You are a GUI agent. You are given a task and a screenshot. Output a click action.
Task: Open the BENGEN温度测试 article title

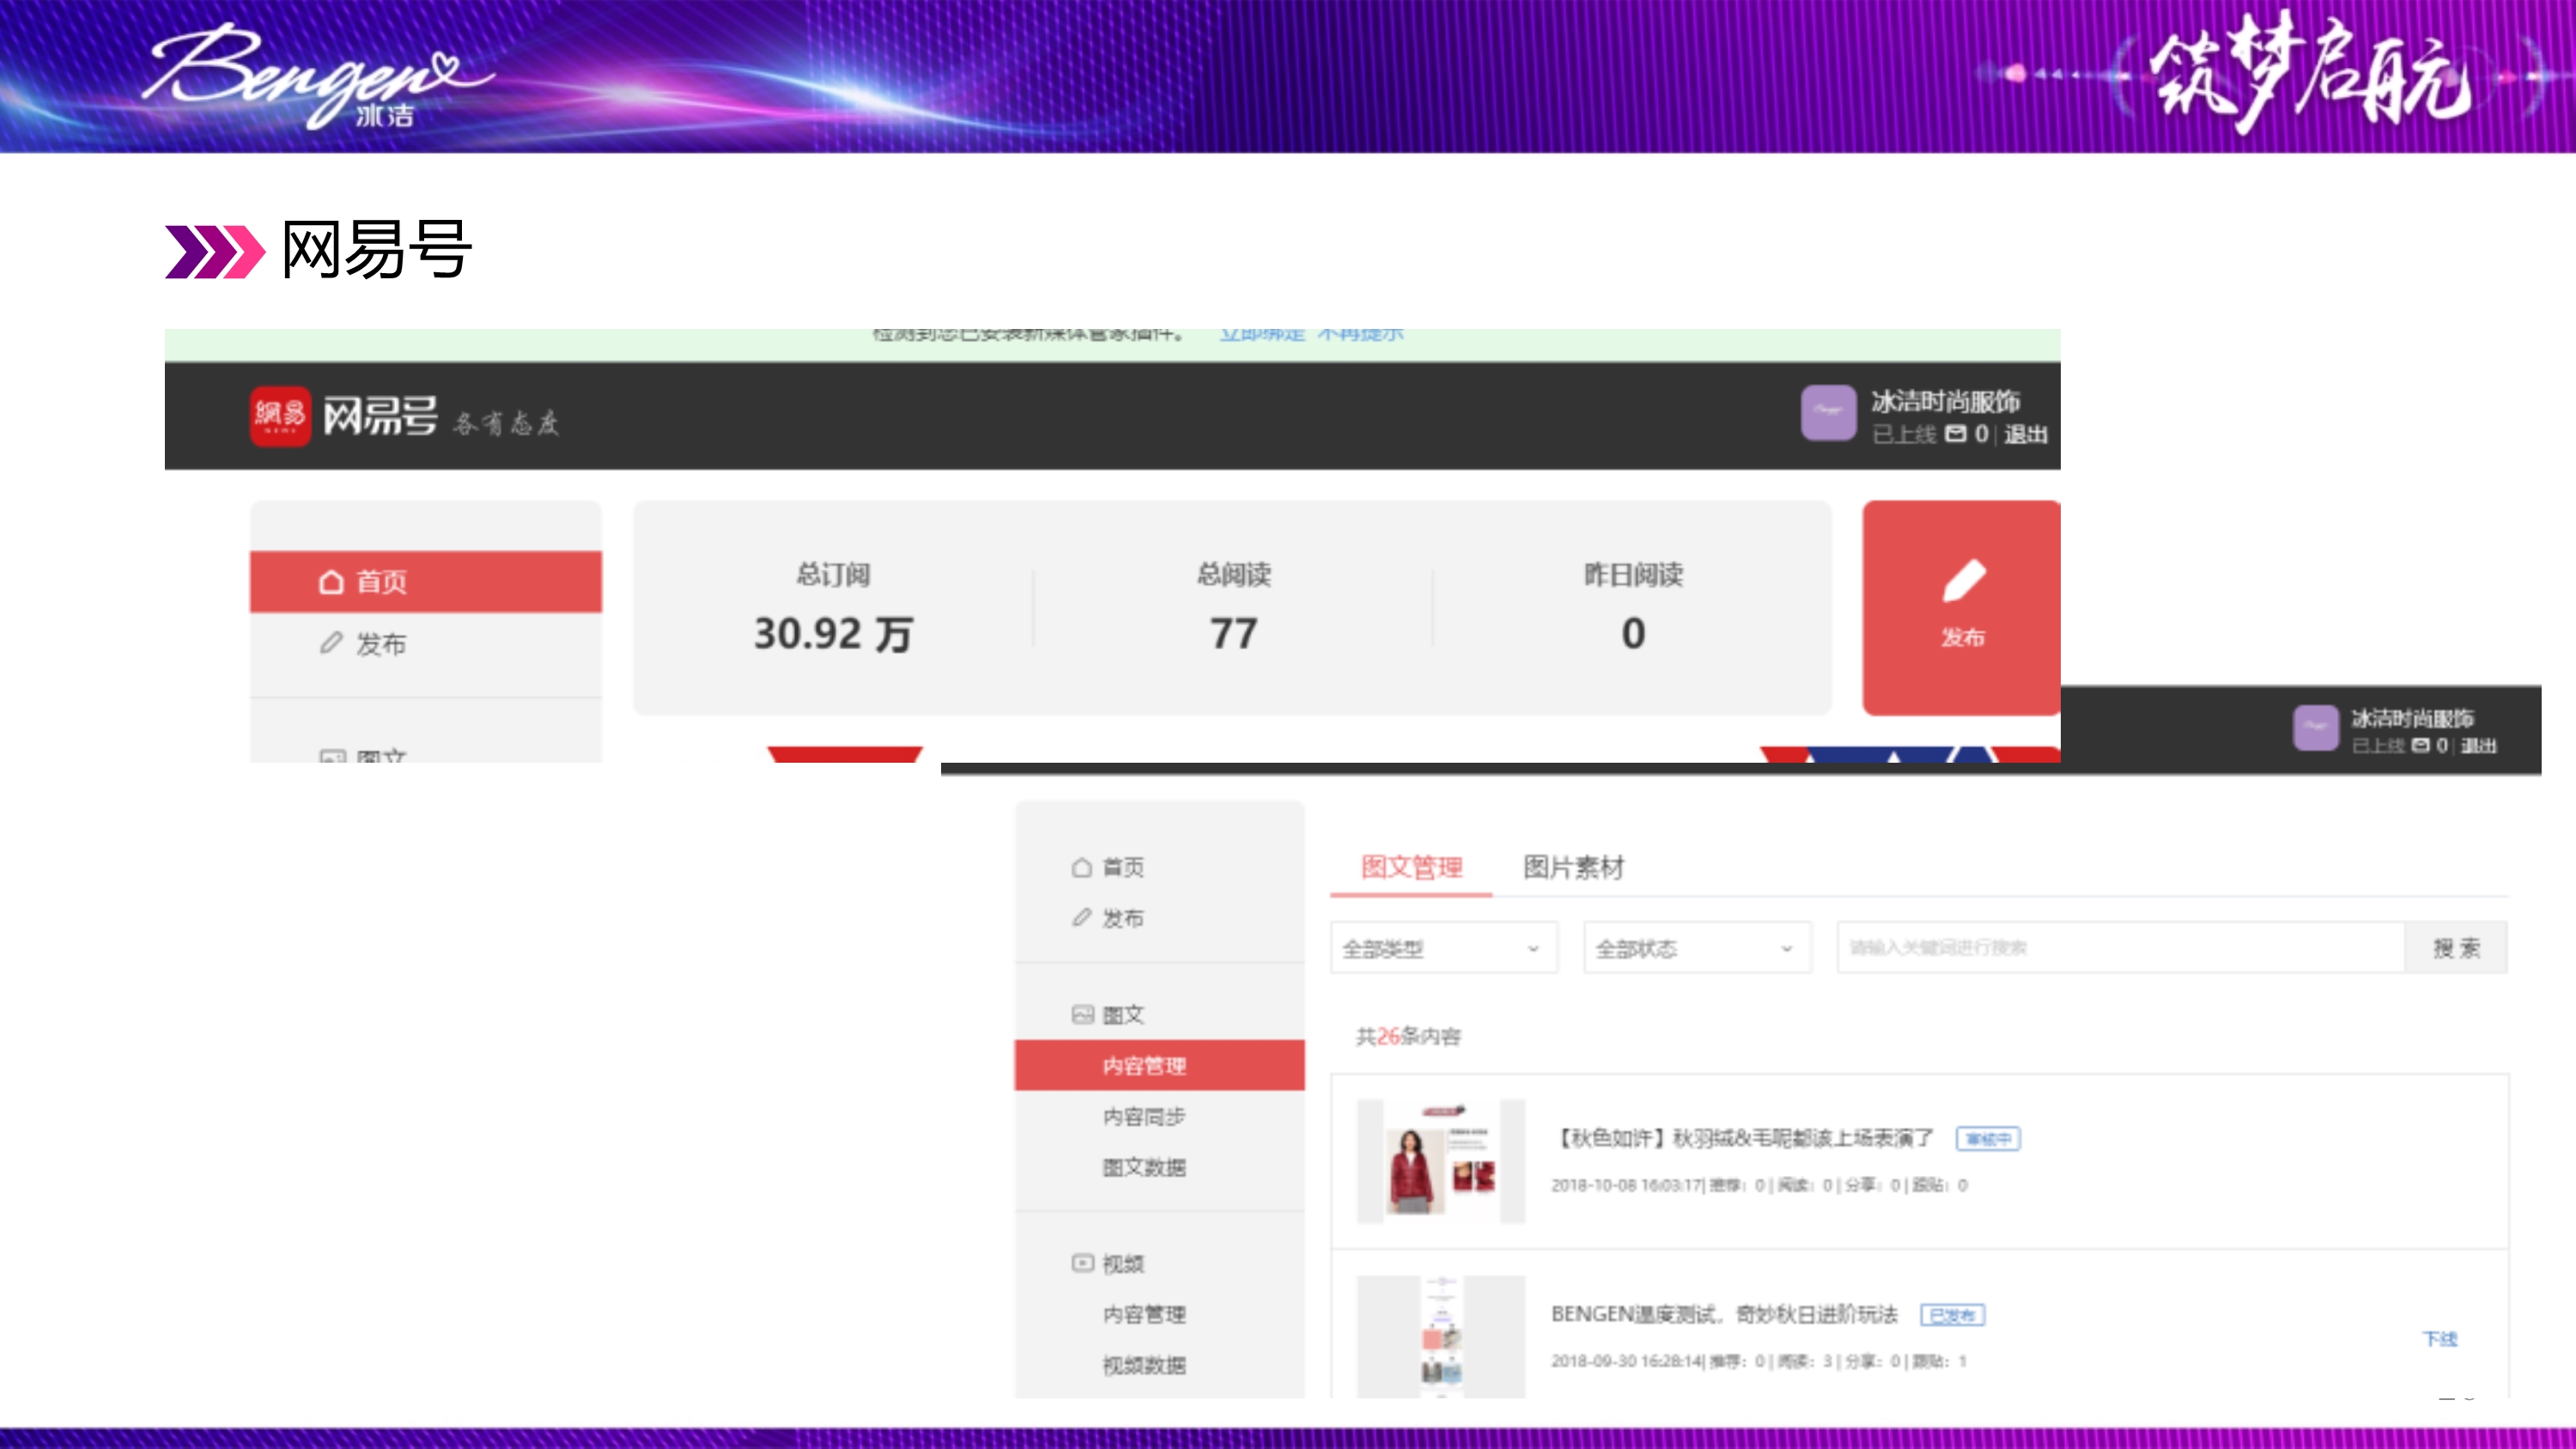[1724, 1314]
